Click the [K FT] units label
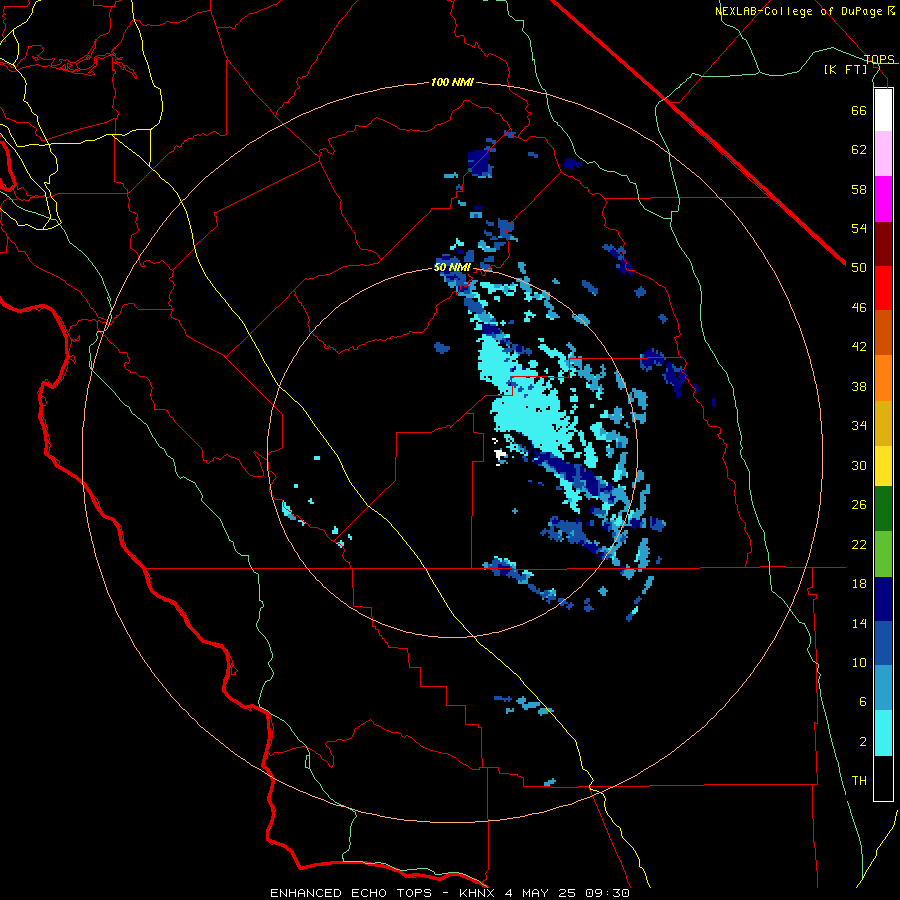 845,70
